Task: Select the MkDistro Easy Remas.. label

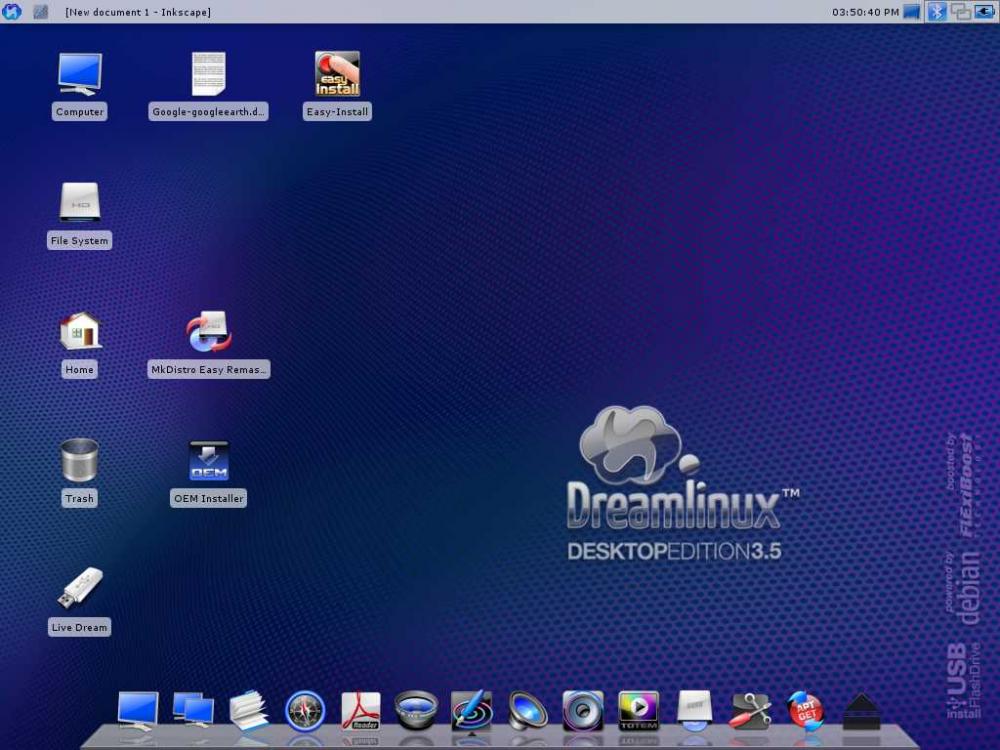Action: 209,369
